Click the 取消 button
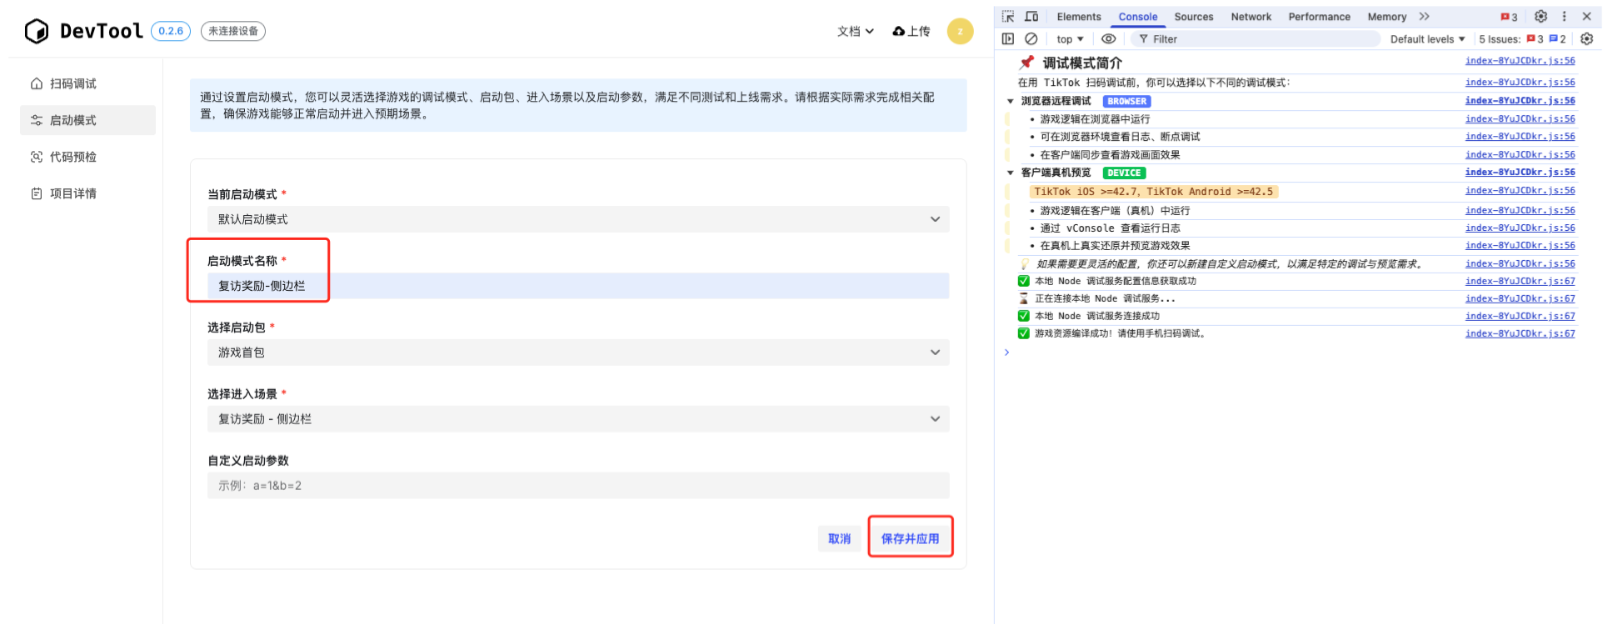This screenshot has height=624, width=1606. point(839,538)
